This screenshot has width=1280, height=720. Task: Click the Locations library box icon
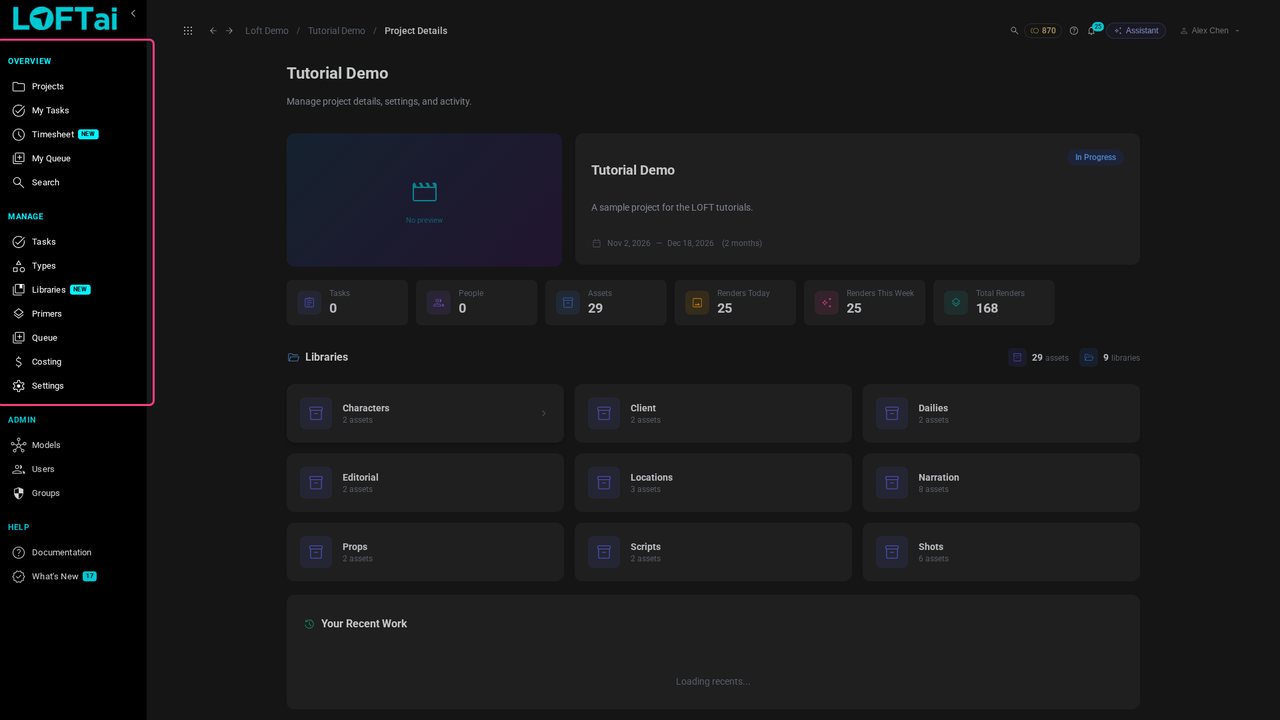604,483
